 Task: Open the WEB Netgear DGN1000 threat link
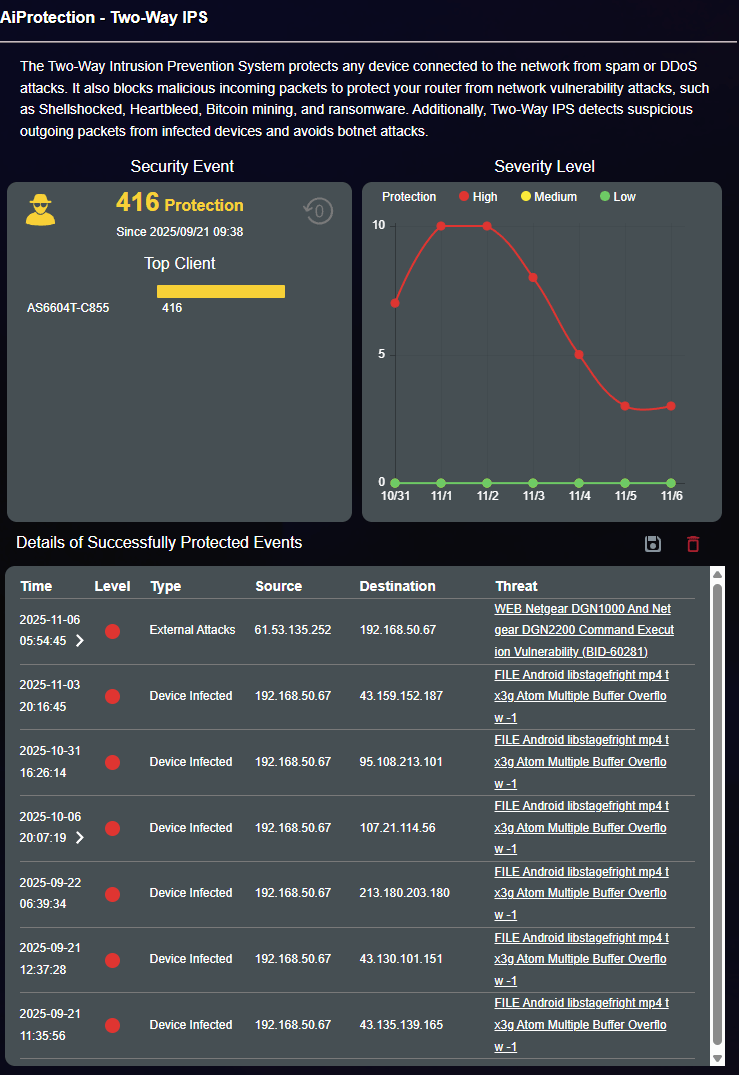(584, 630)
